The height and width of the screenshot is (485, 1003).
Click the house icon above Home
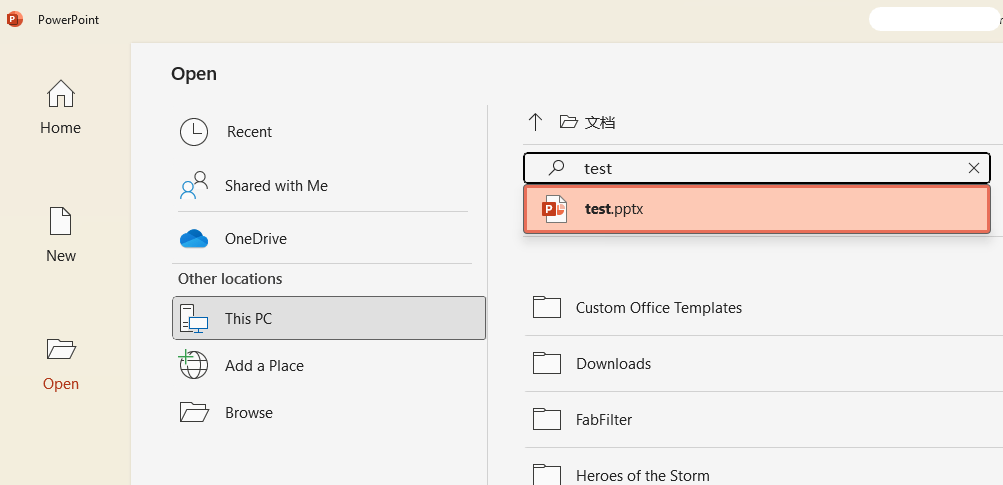[x=61, y=93]
